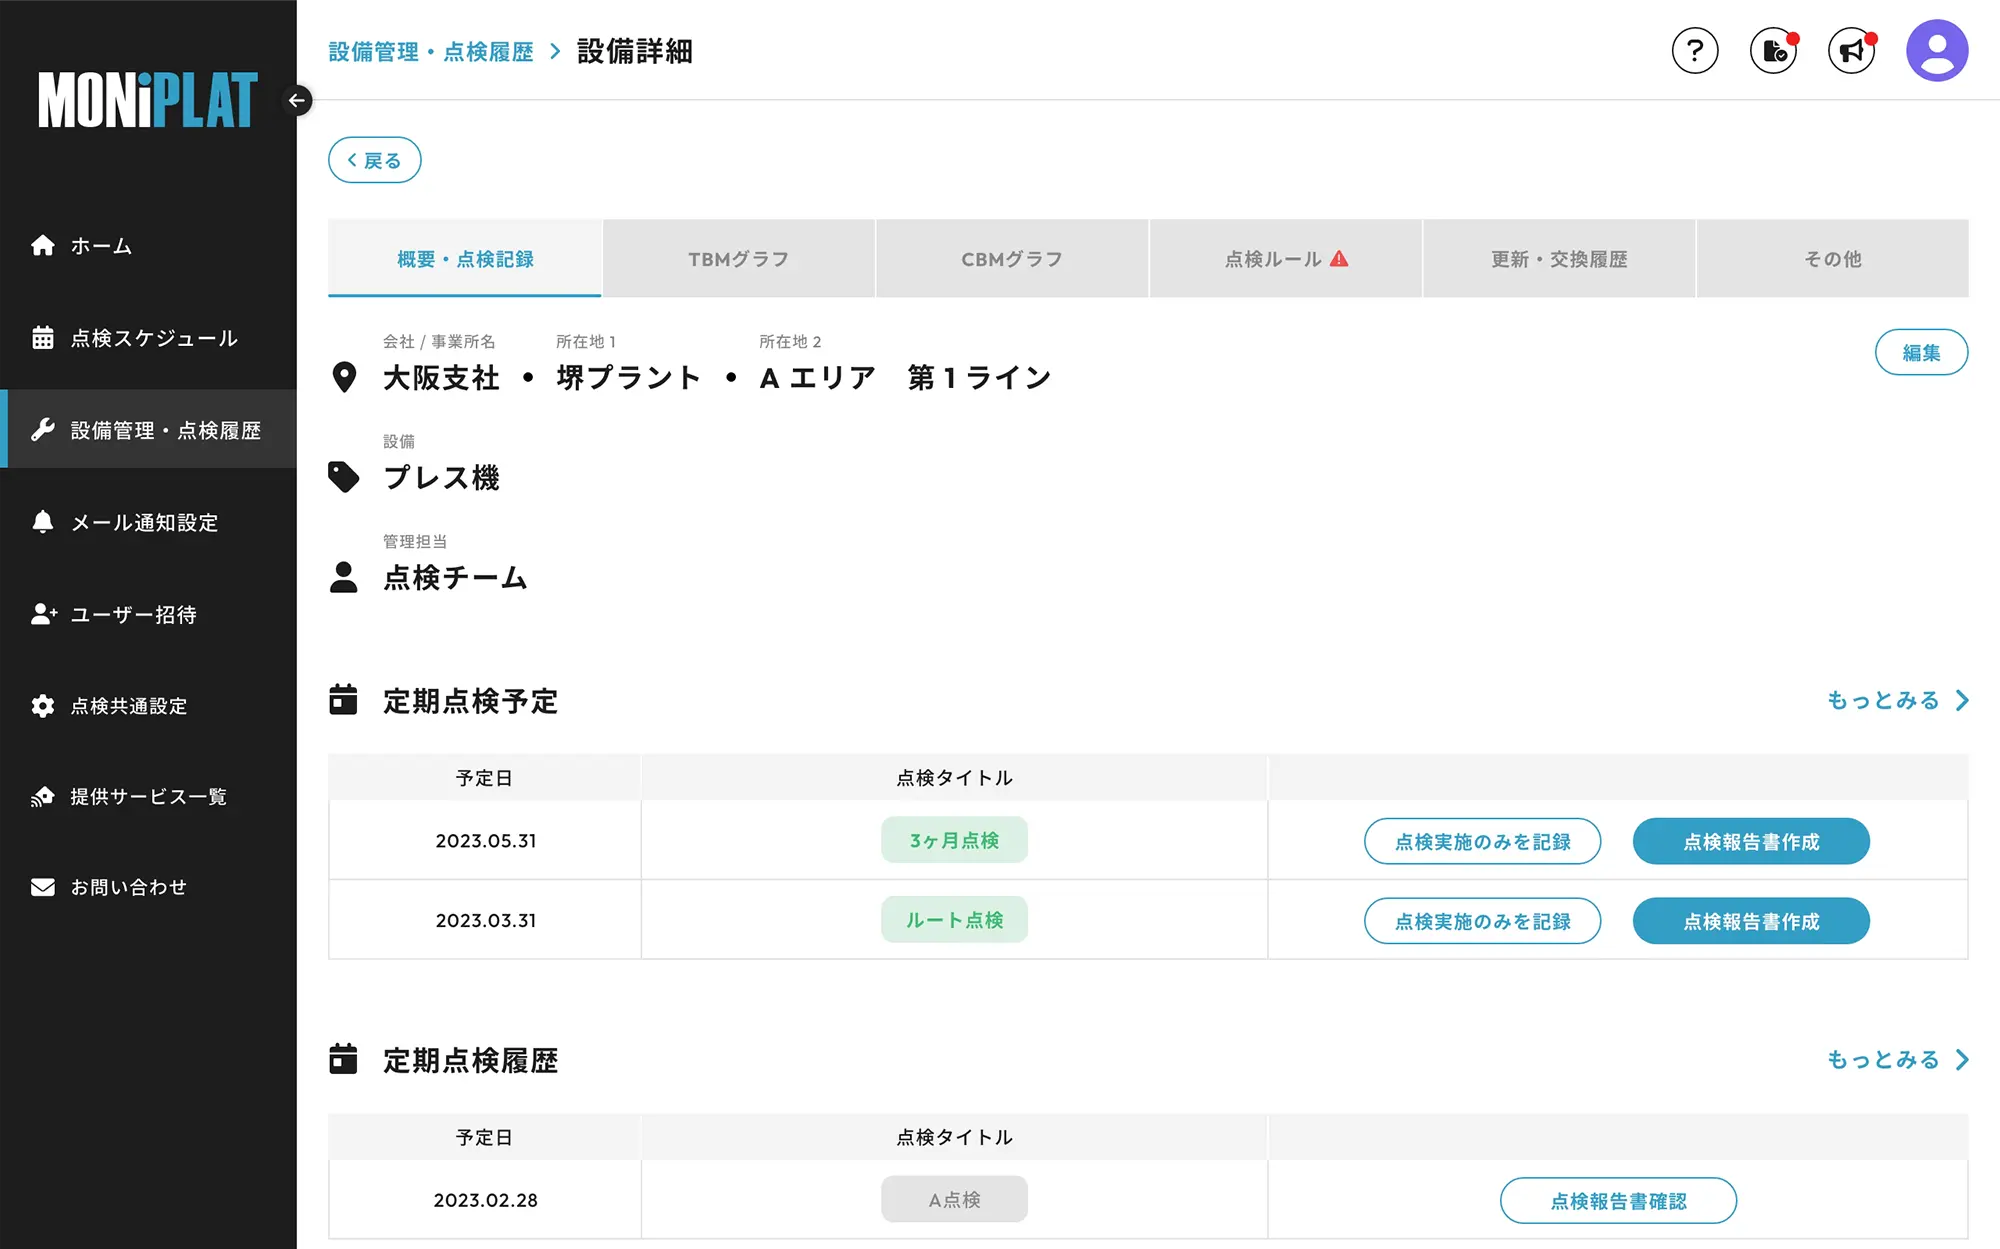Click the megaphone announcements icon with red badge
2000x1249 pixels.
click(1851, 50)
